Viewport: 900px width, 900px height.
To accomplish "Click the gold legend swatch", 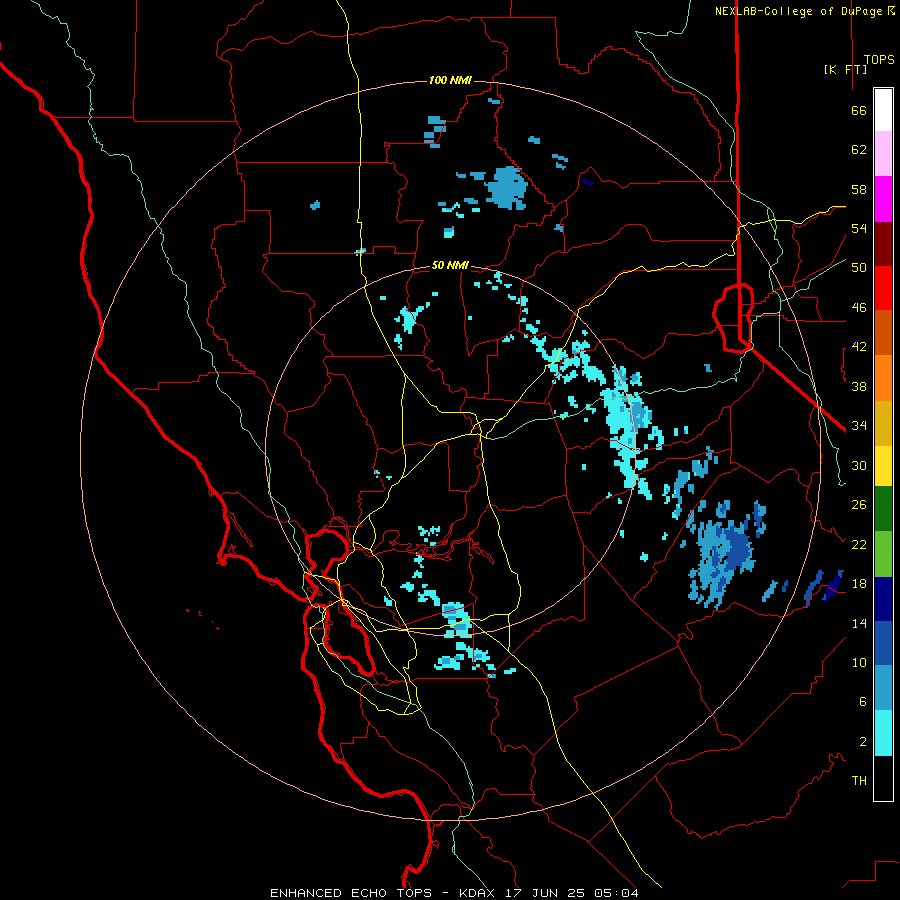I will pyautogui.click(x=883, y=423).
